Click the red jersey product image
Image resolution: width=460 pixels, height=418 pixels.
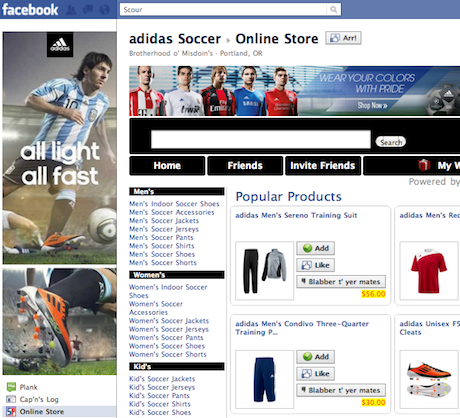(x=429, y=271)
